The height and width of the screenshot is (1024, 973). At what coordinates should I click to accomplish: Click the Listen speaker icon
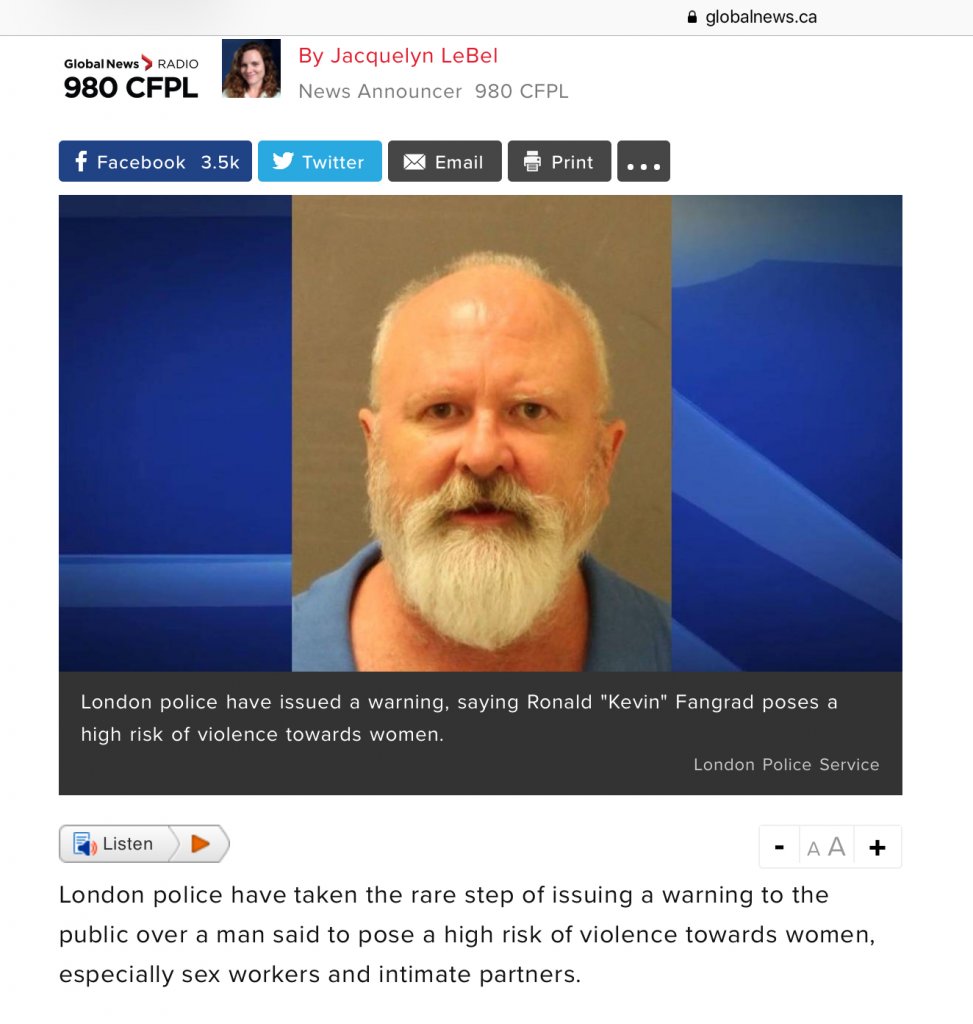[x=84, y=844]
